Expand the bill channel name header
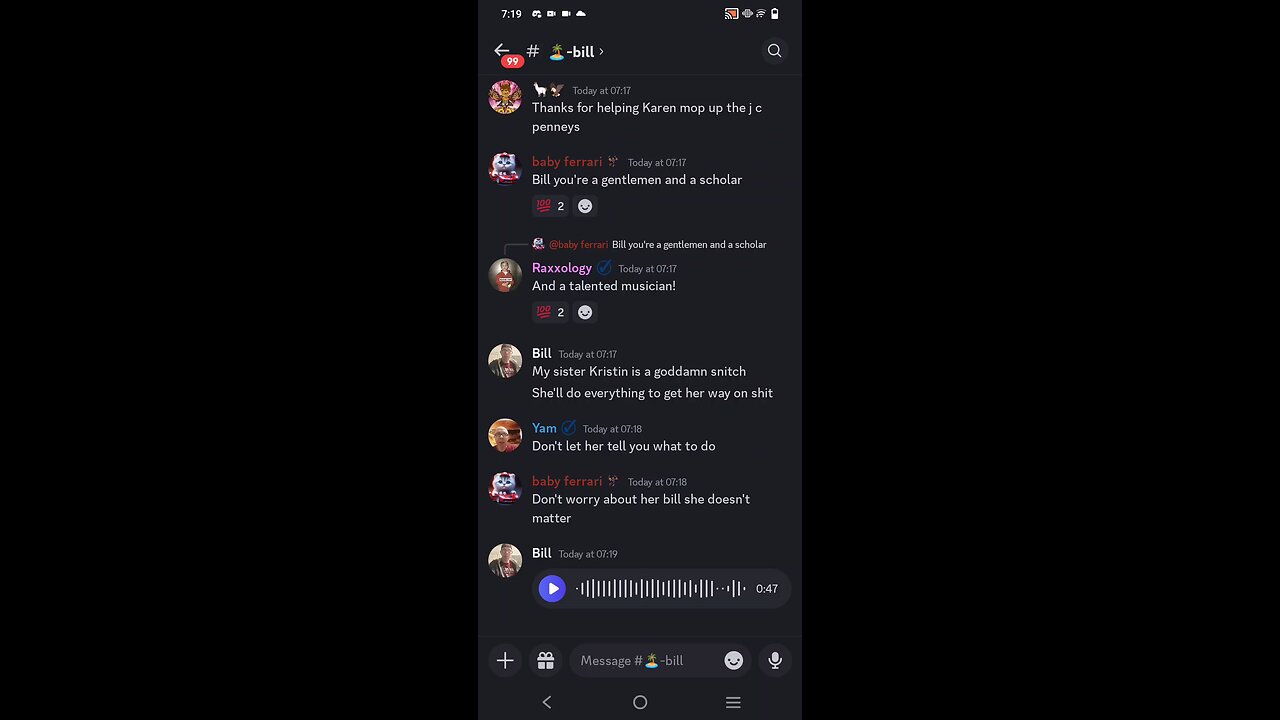Screen dimensions: 1280x720 click(x=576, y=51)
